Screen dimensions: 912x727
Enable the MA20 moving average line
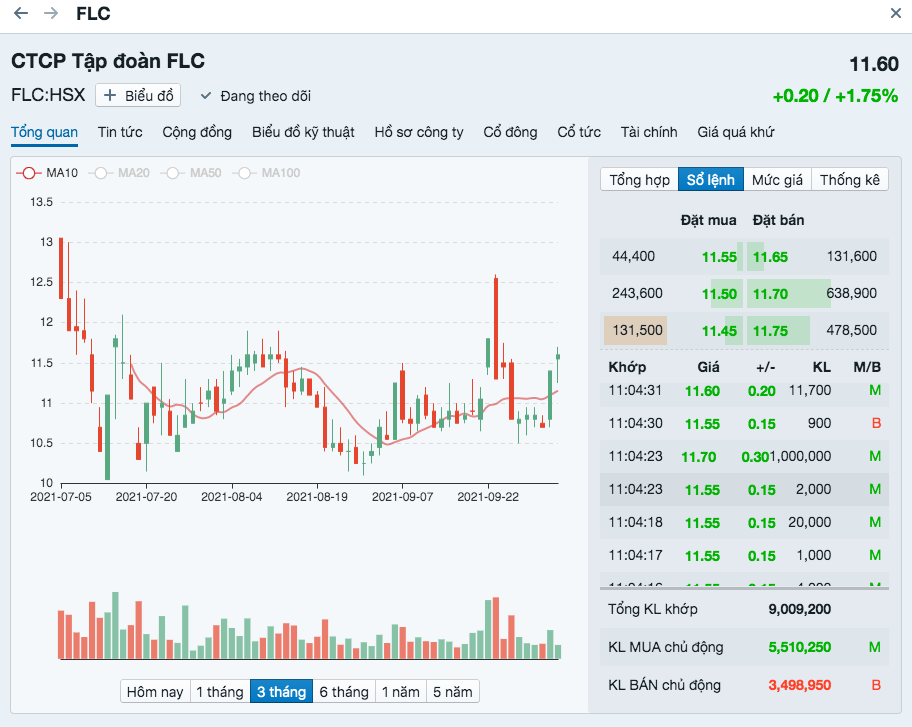(119, 173)
